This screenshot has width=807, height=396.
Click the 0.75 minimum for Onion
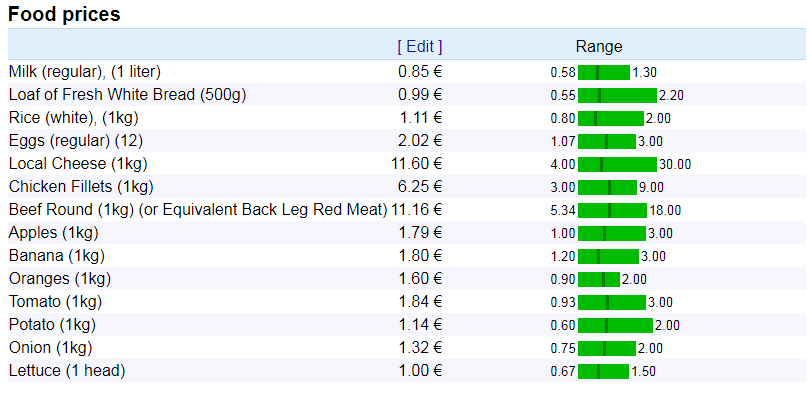pyautogui.click(x=563, y=349)
